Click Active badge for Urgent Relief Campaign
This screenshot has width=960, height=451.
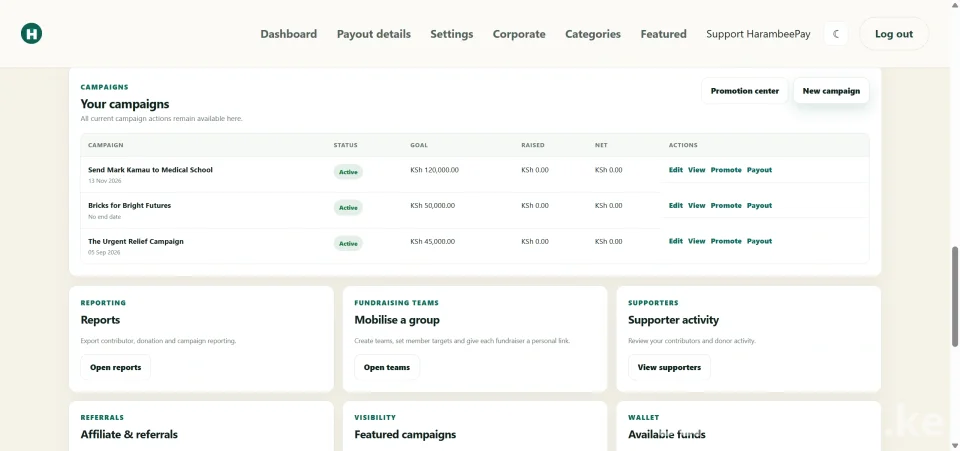[348, 244]
